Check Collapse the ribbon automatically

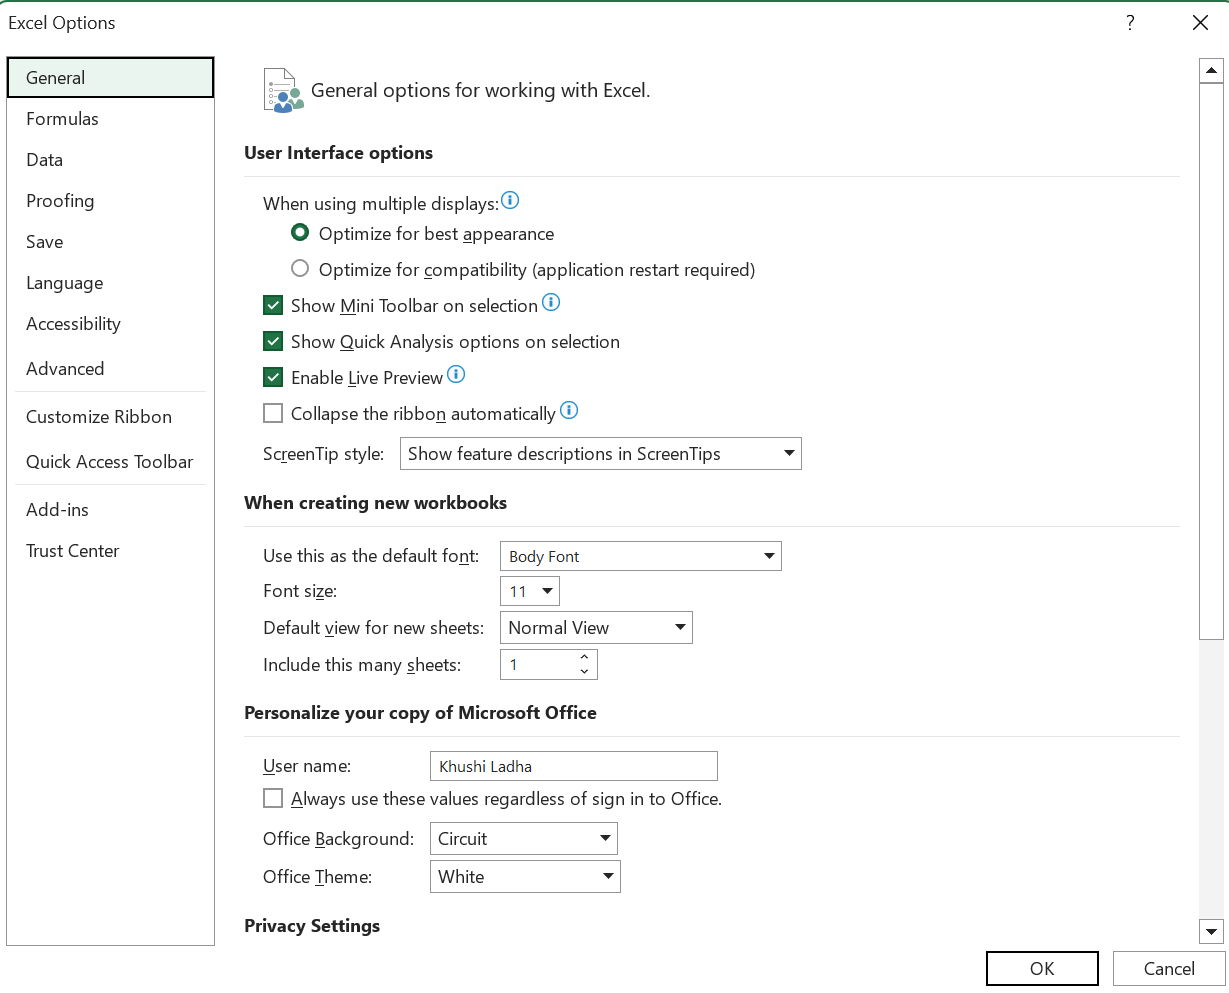click(x=273, y=414)
